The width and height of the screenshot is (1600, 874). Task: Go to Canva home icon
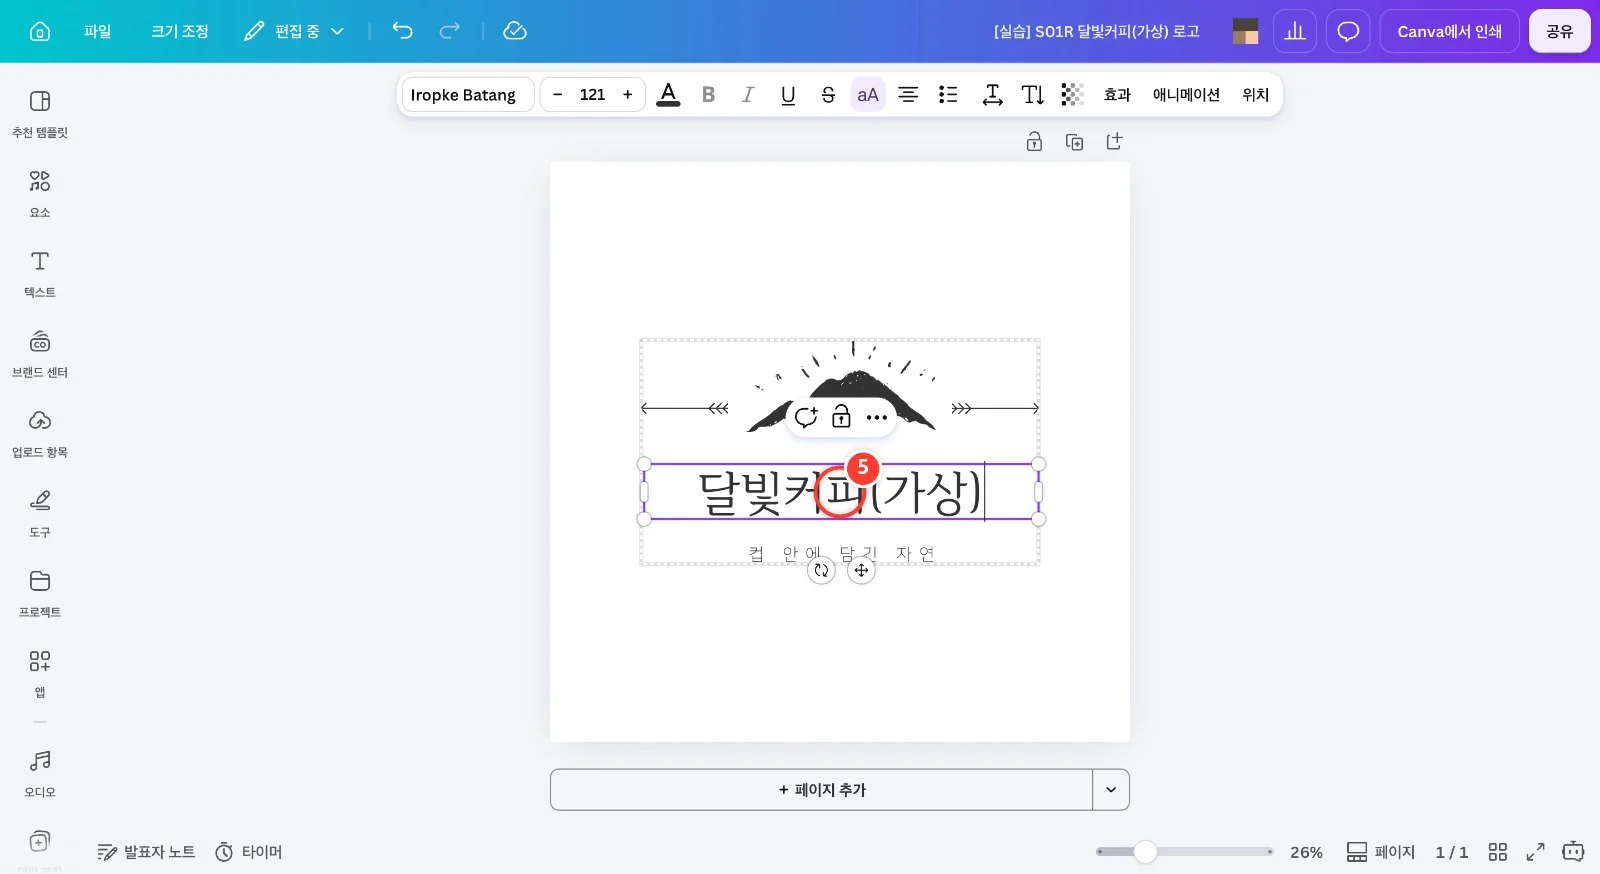40,31
